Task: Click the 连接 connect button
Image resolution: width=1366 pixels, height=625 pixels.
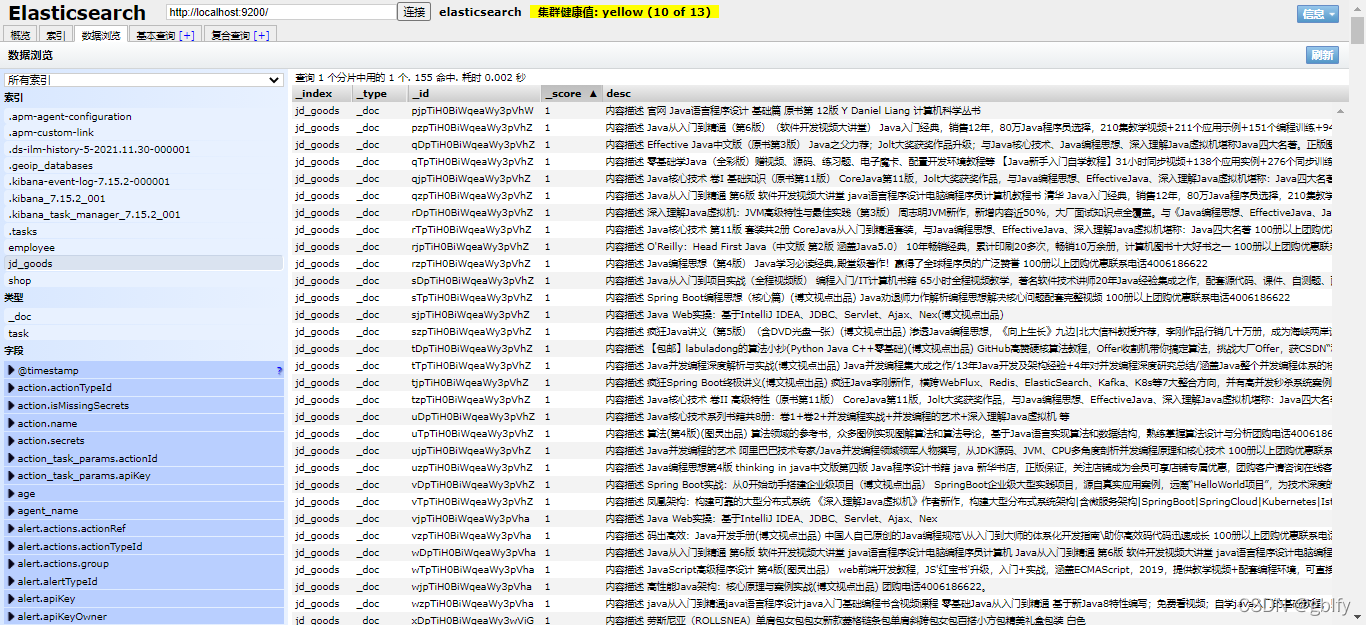Action: [x=413, y=12]
